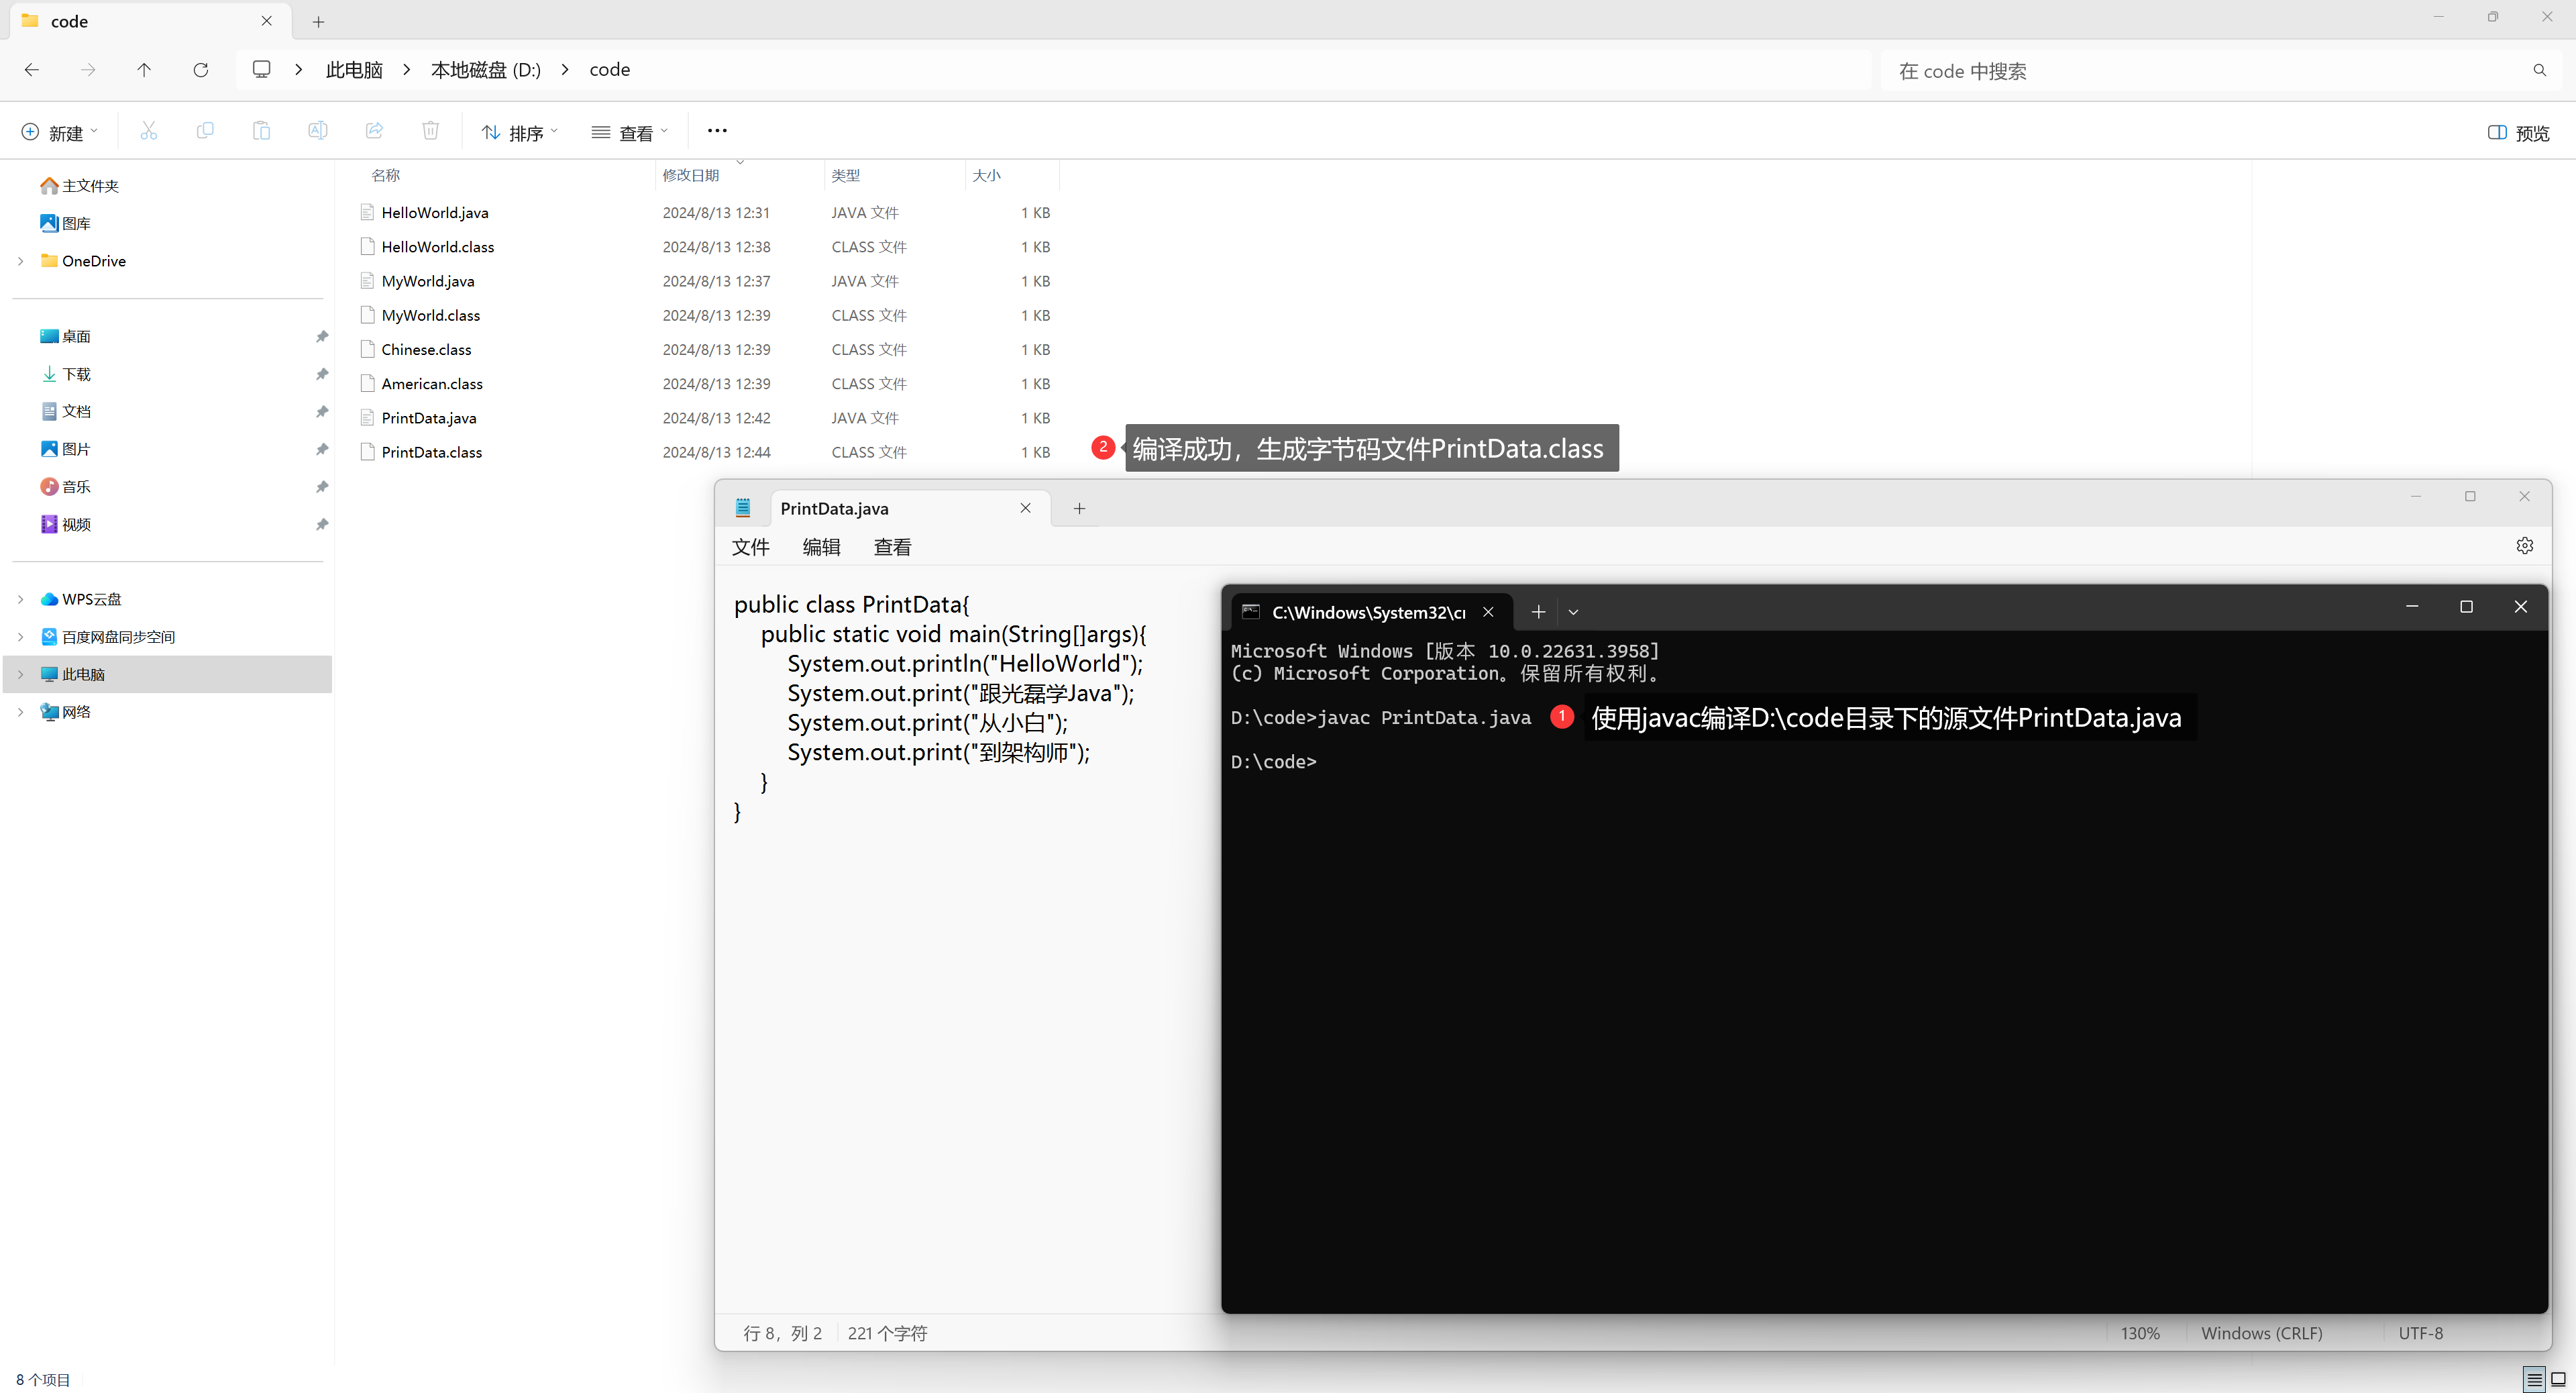Click the Cut scissors icon
The height and width of the screenshot is (1393, 2576).
point(149,131)
